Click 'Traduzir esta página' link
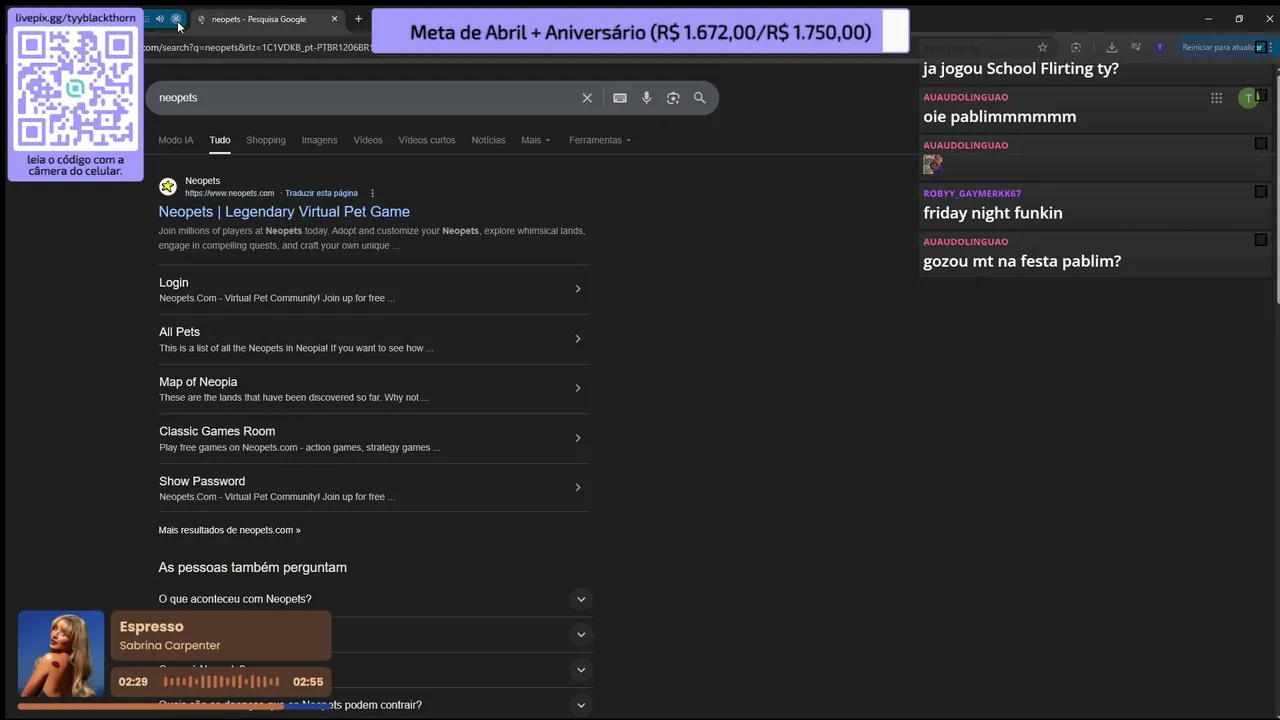This screenshot has width=1280, height=720. (x=321, y=193)
